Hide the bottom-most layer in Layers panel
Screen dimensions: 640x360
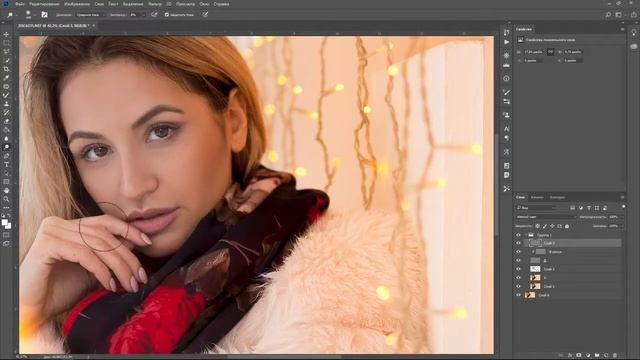(x=518, y=295)
